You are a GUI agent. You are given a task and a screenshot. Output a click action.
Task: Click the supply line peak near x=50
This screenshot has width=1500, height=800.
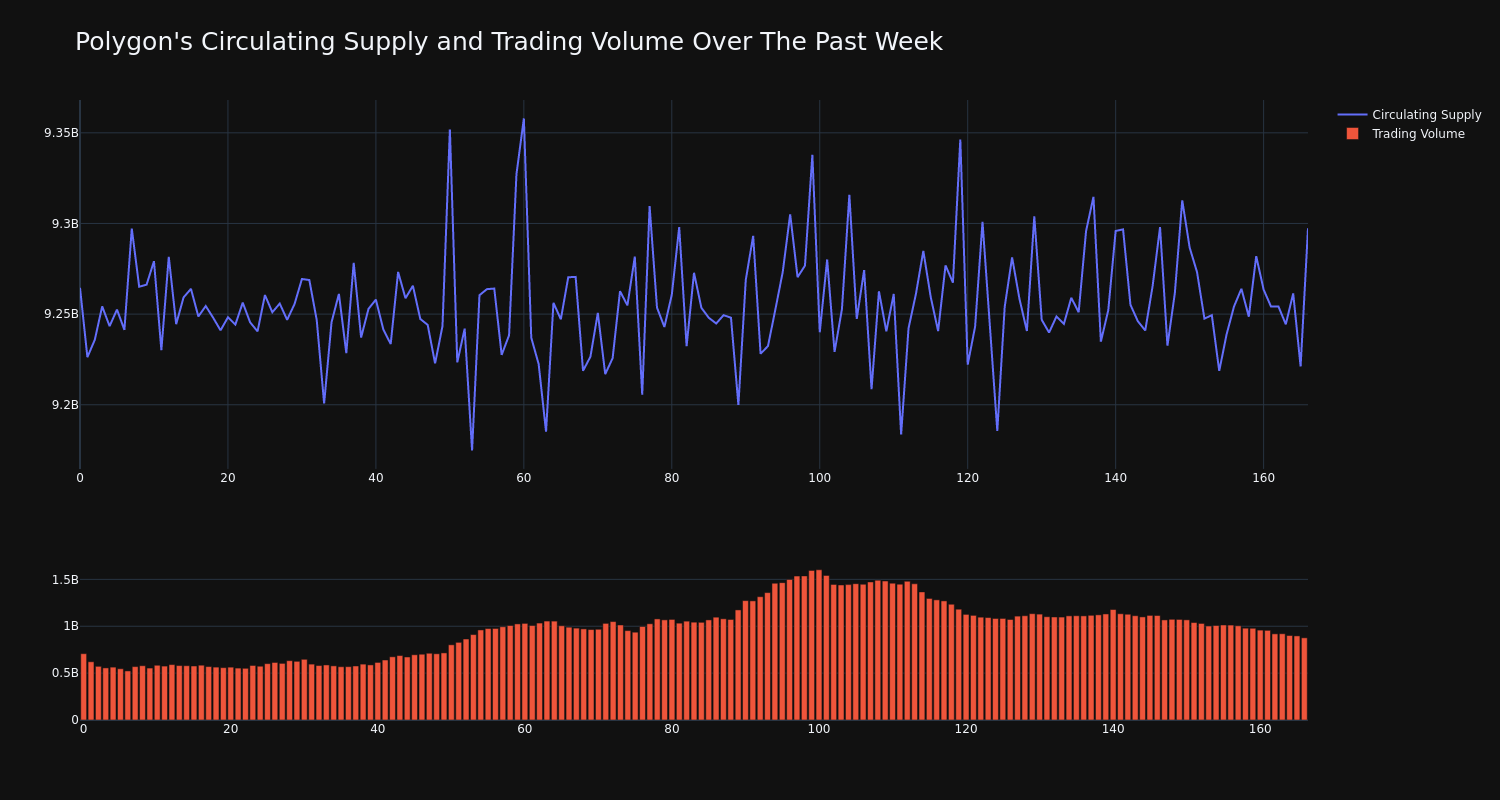pyautogui.click(x=450, y=130)
